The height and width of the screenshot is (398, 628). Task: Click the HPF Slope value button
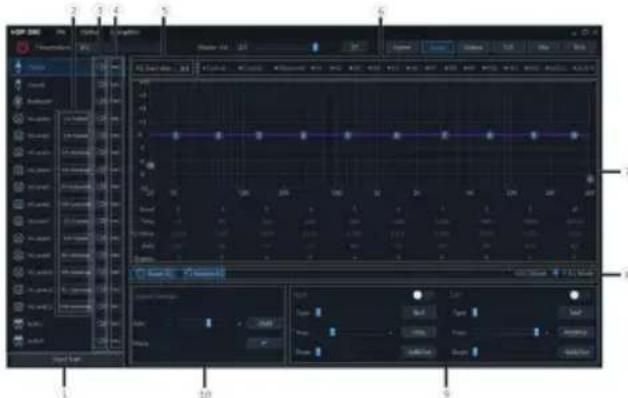point(419,352)
